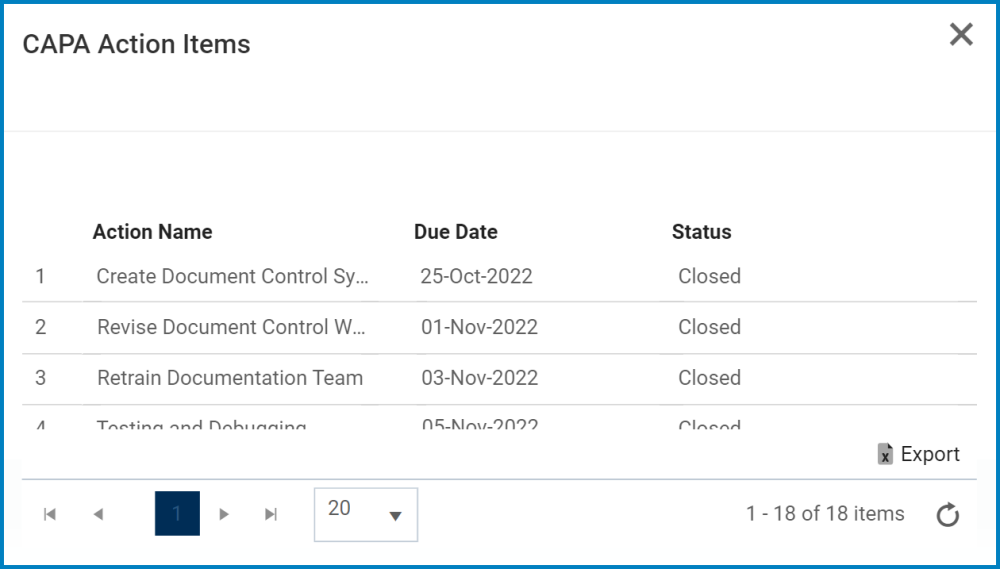
Task: Select Revise Document Control row
Action: pos(231,327)
